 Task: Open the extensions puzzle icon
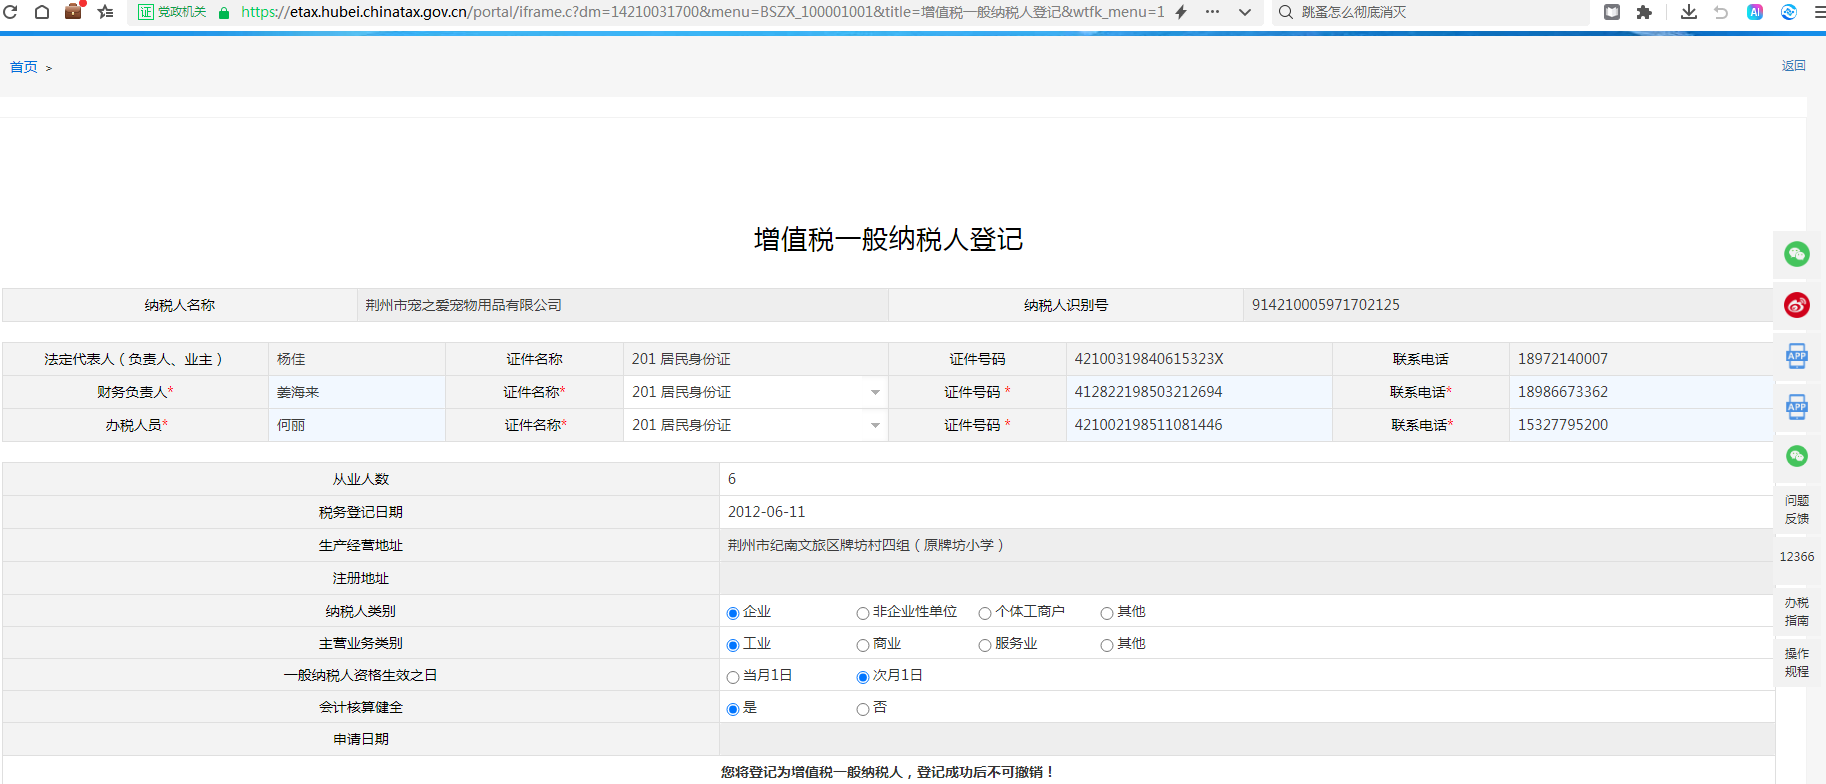[x=1644, y=12]
